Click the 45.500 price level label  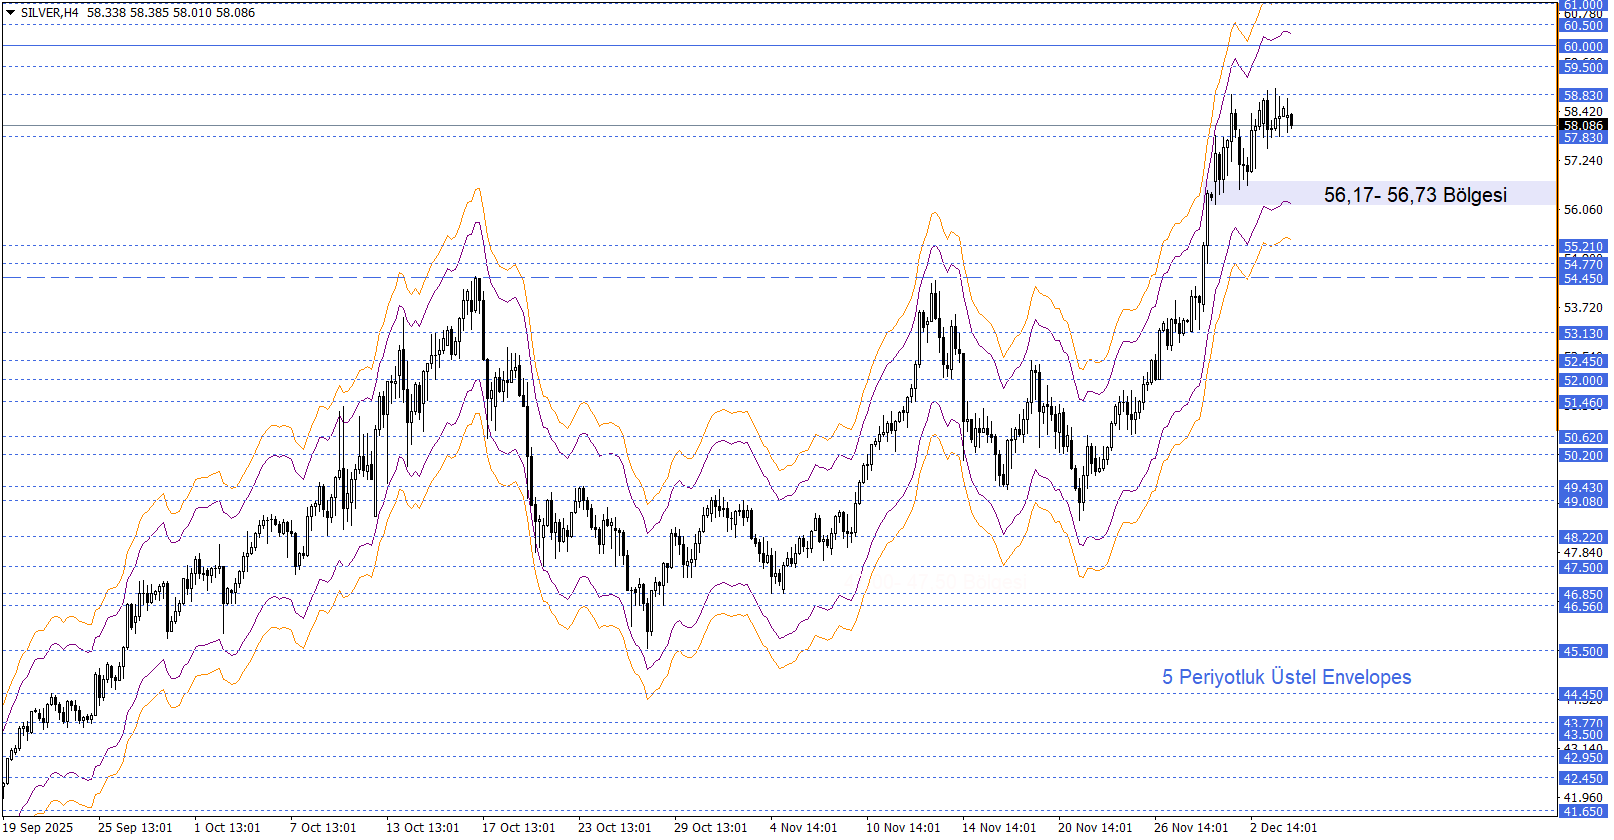pyautogui.click(x=1583, y=652)
